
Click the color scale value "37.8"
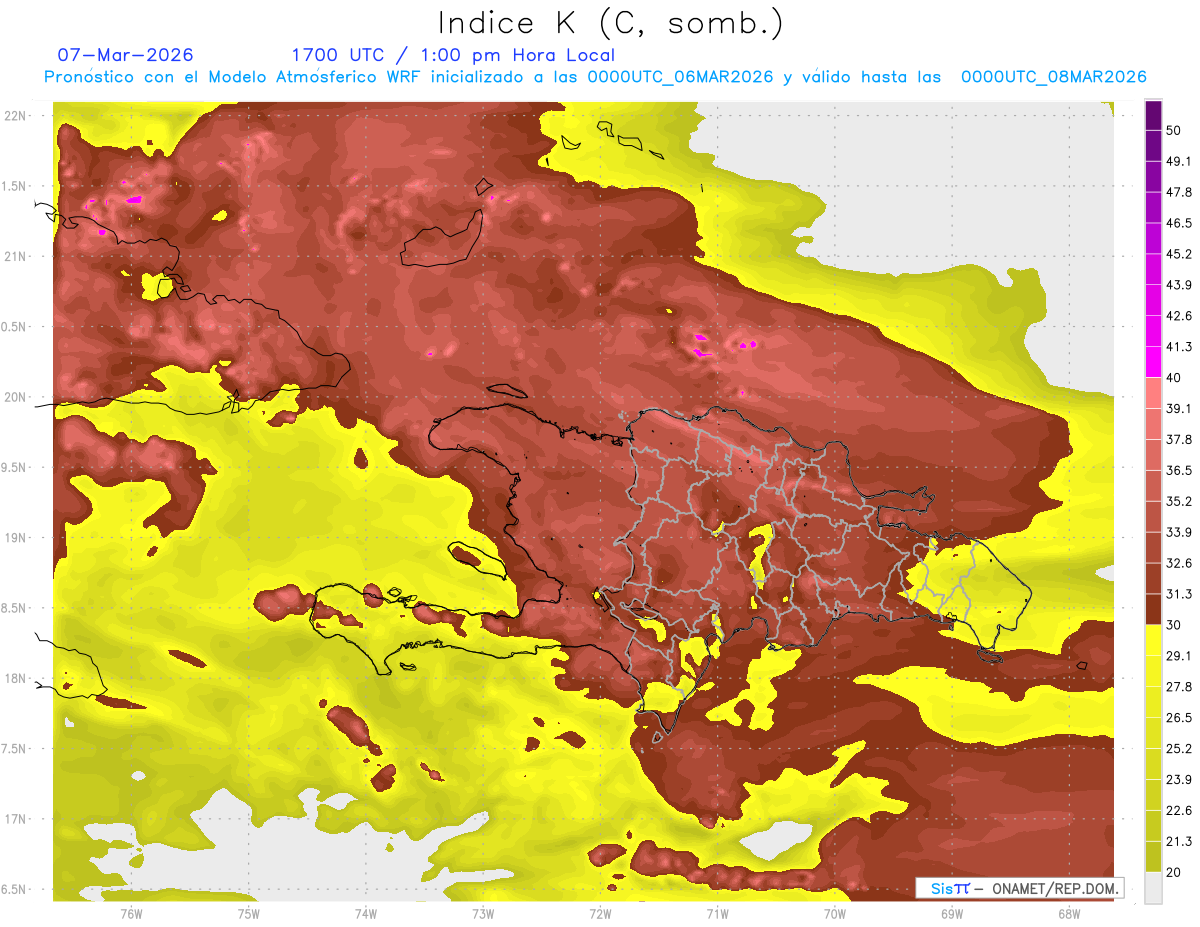pos(1179,439)
